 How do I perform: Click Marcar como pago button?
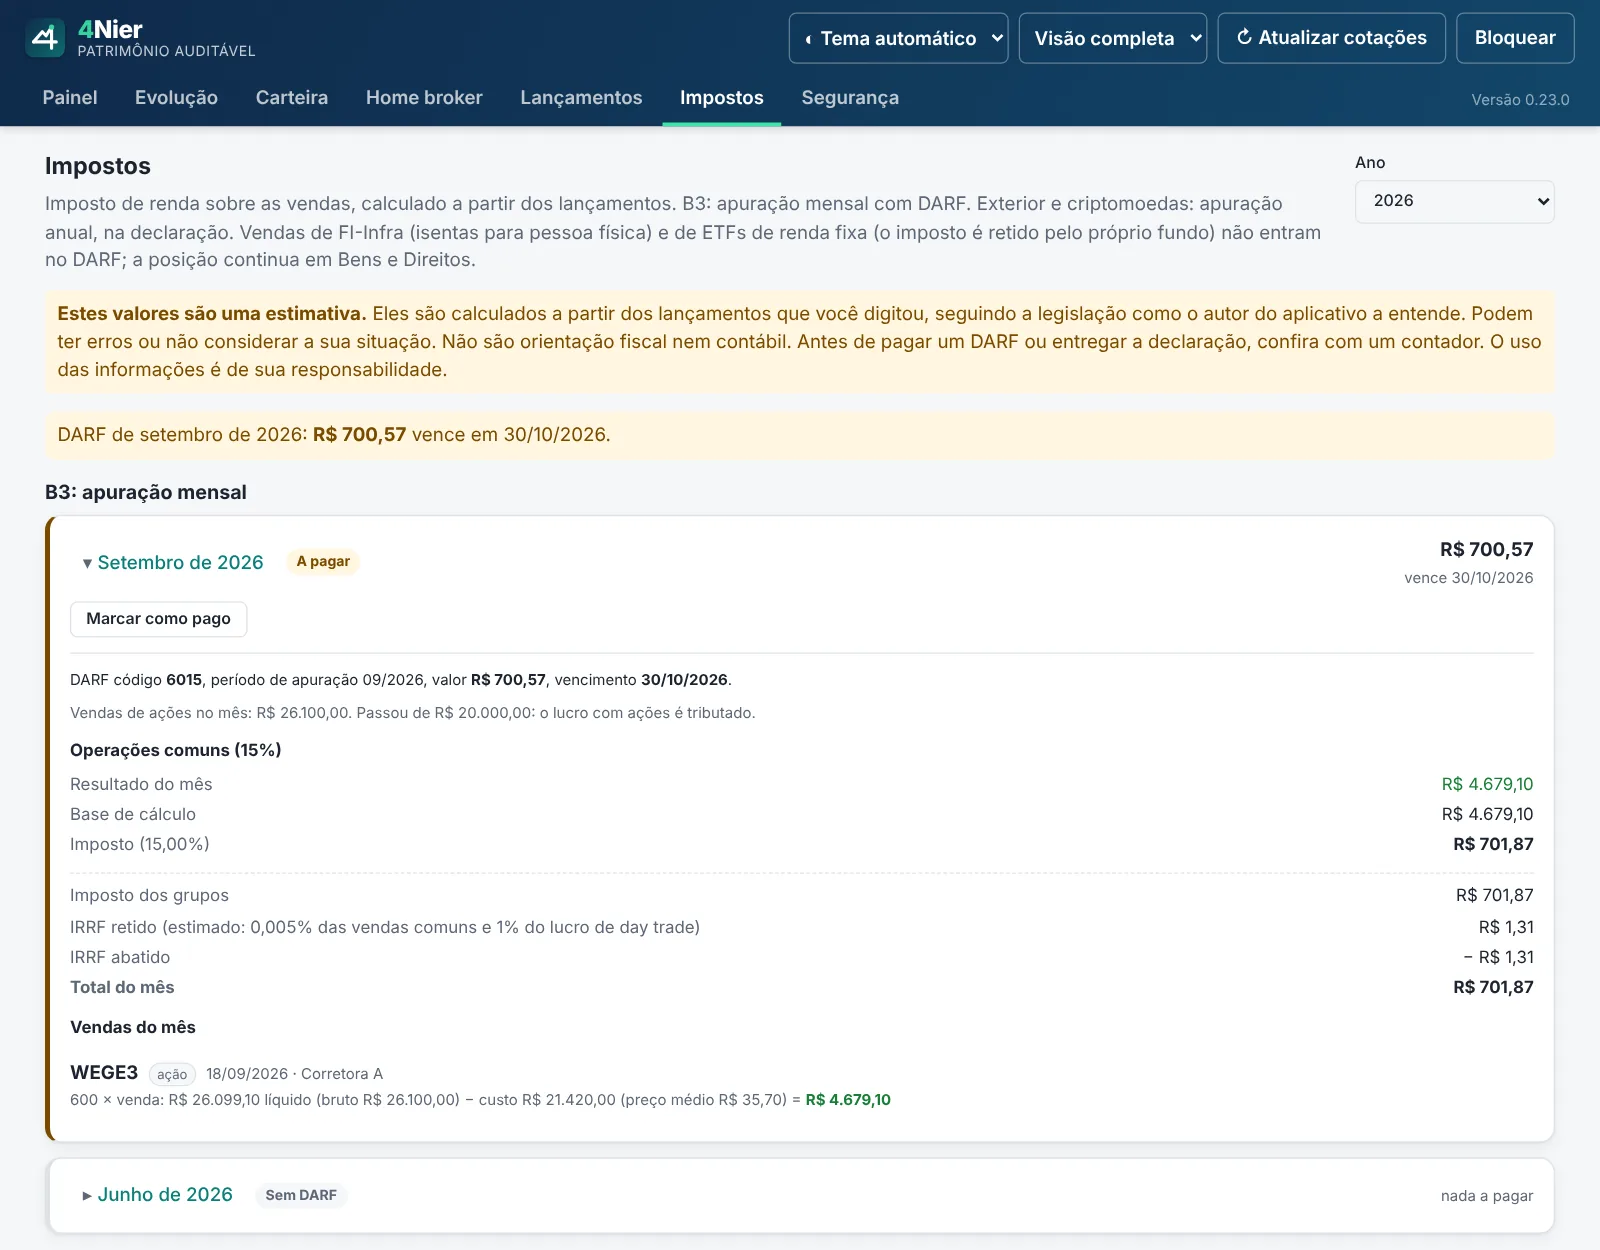click(158, 619)
